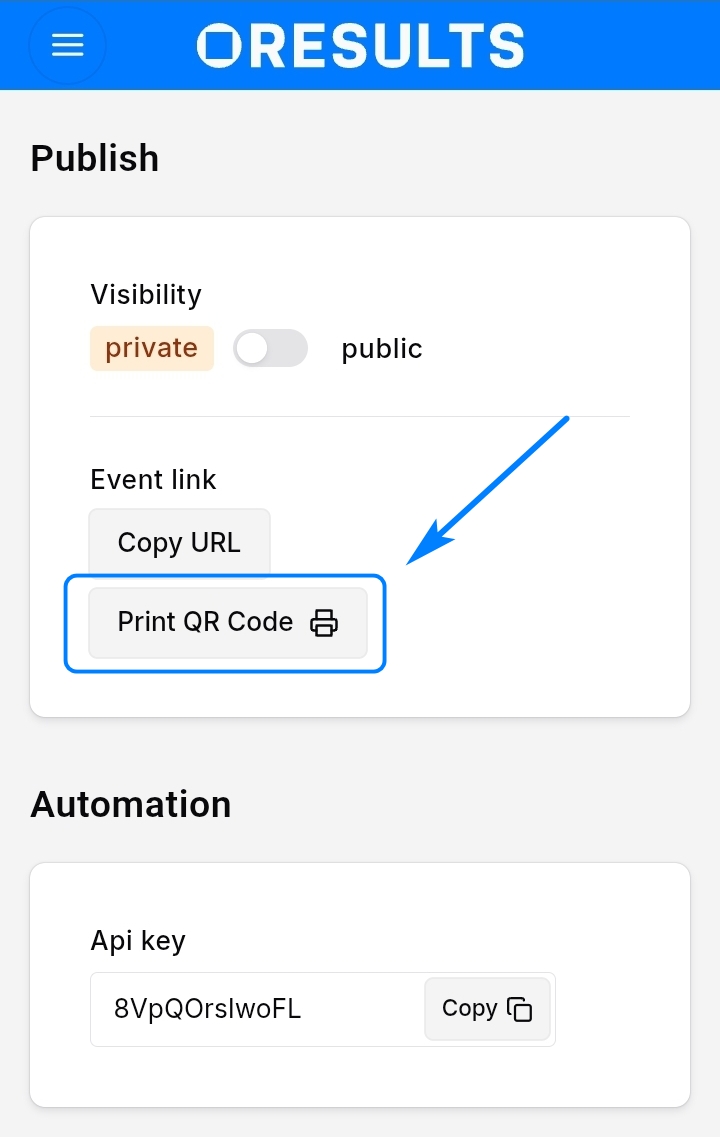Image resolution: width=720 pixels, height=1137 pixels.
Task: Click the printer icon
Action: [324, 623]
